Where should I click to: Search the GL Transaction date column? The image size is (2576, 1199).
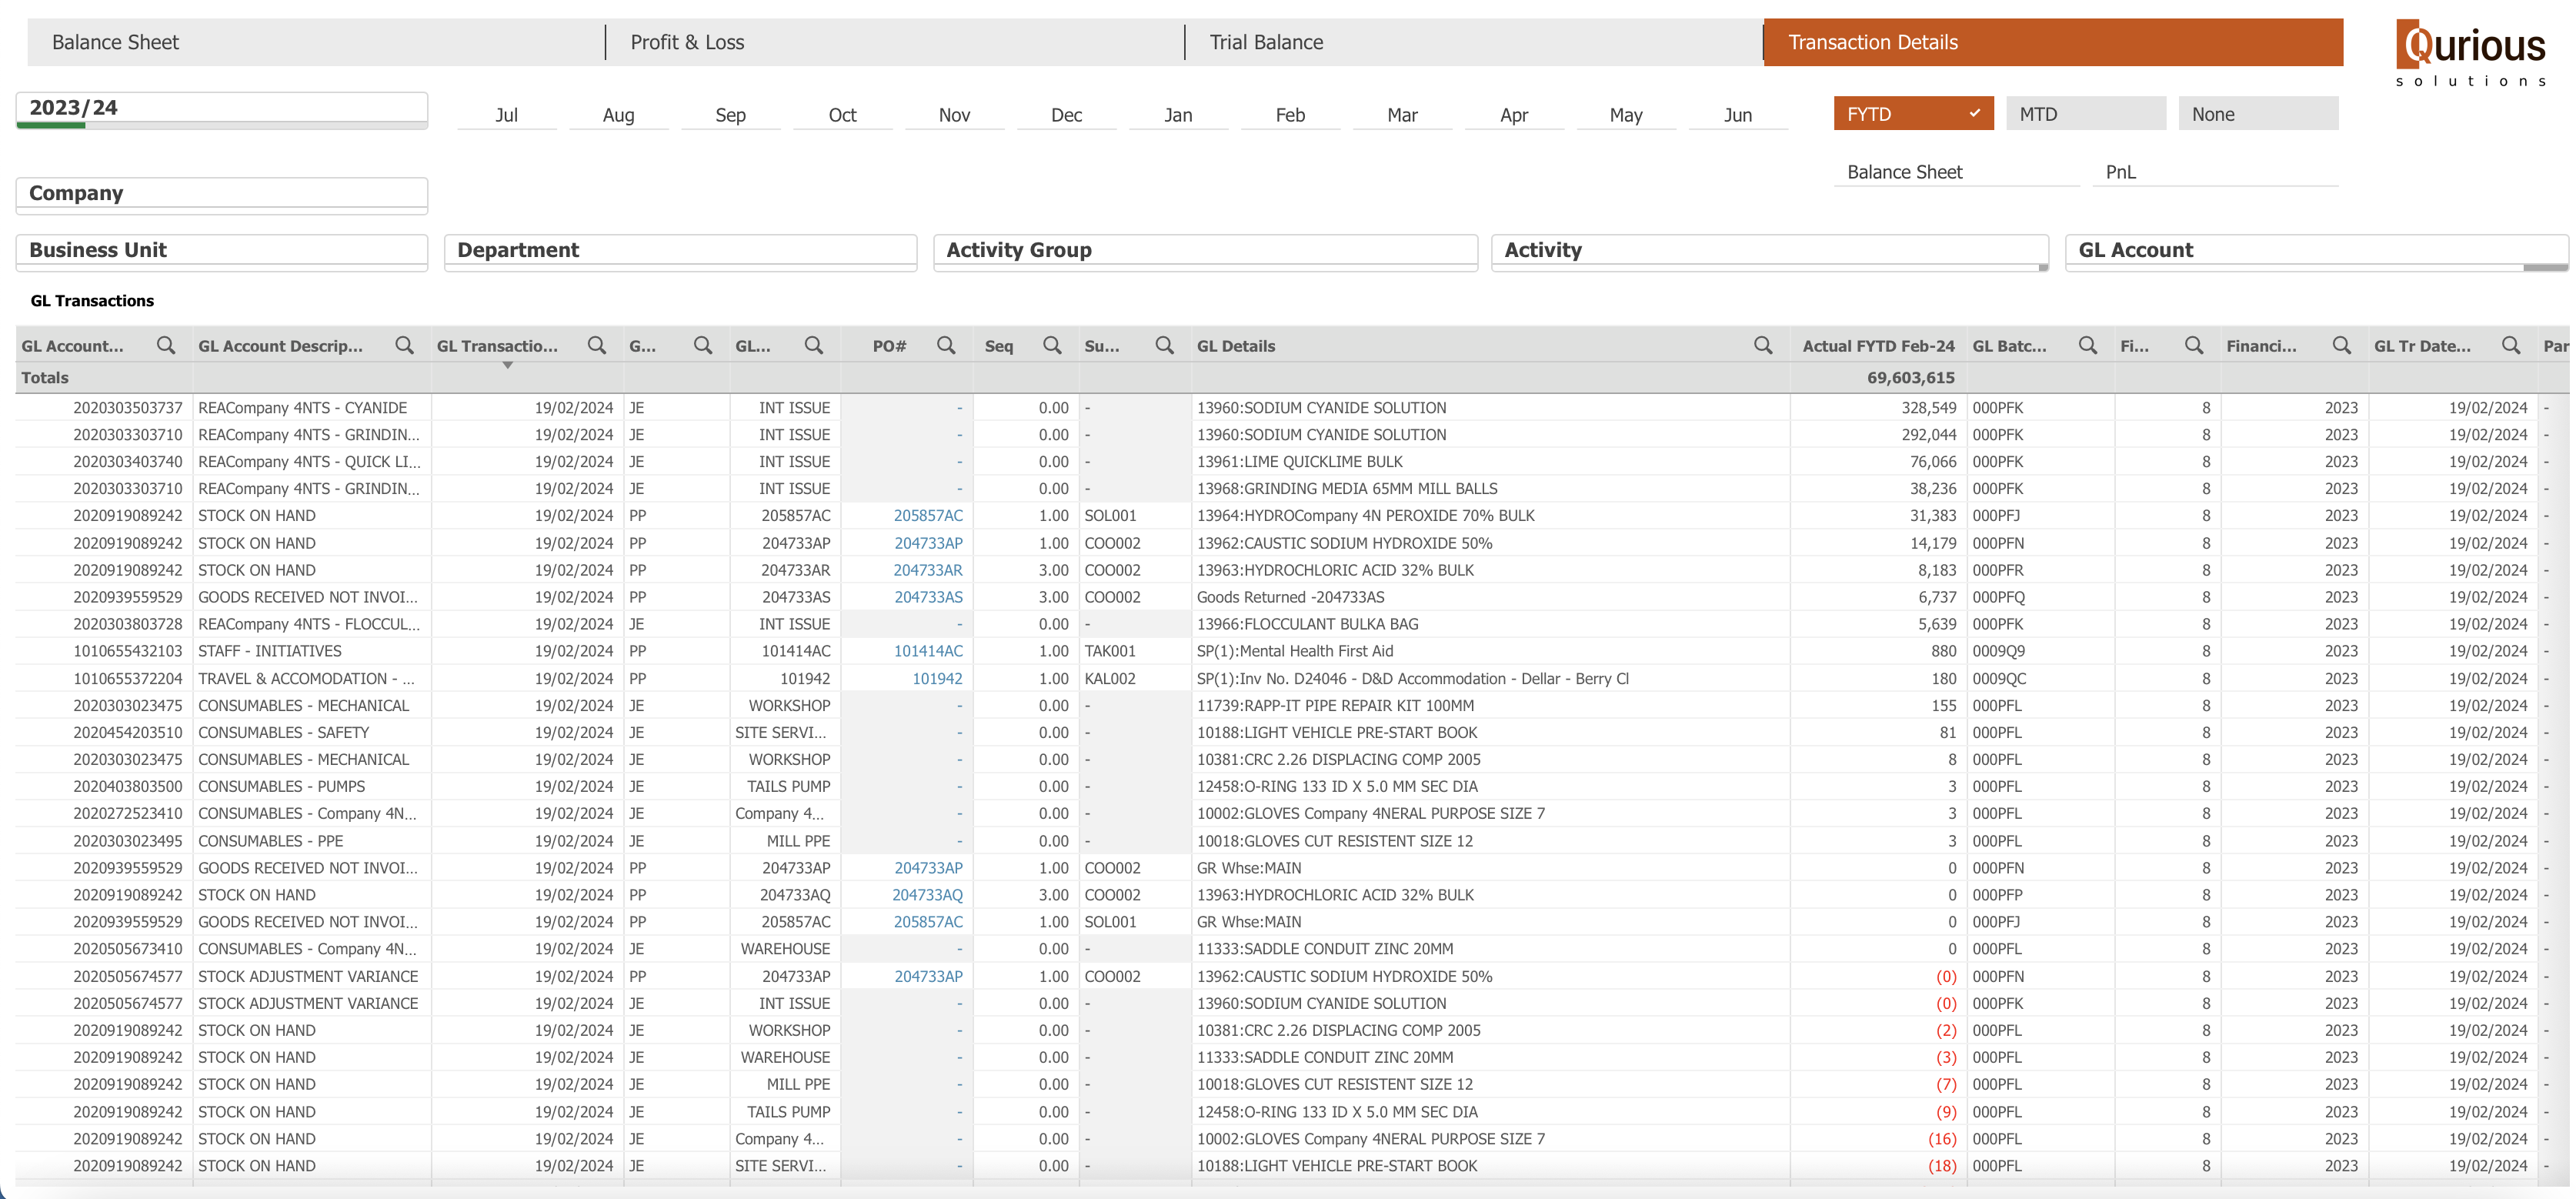[597, 345]
